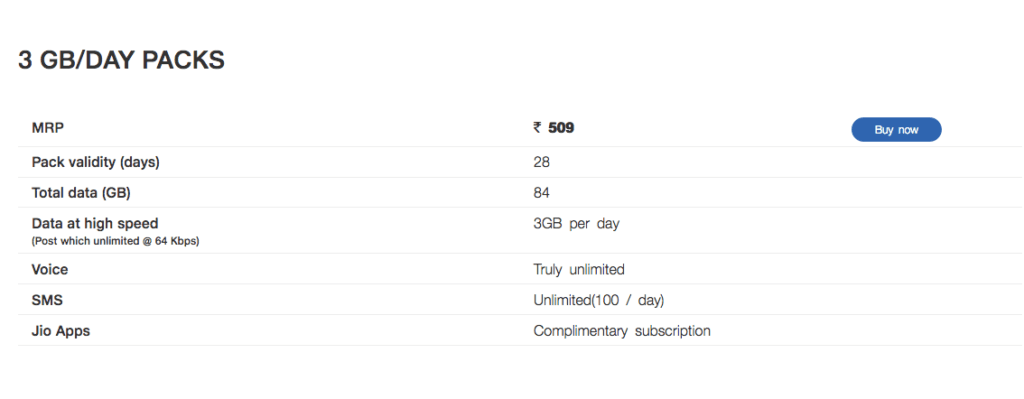Click the rupee symbol beside 509
The width and height of the screenshot is (1024, 399).
(x=537, y=128)
